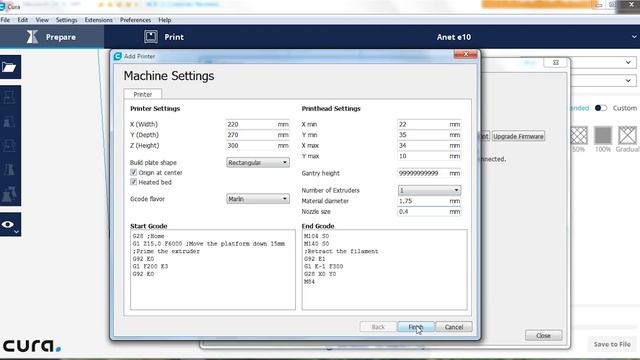Open the Help menu
Viewport: 640px width, 360px height.
tap(164, 20)
